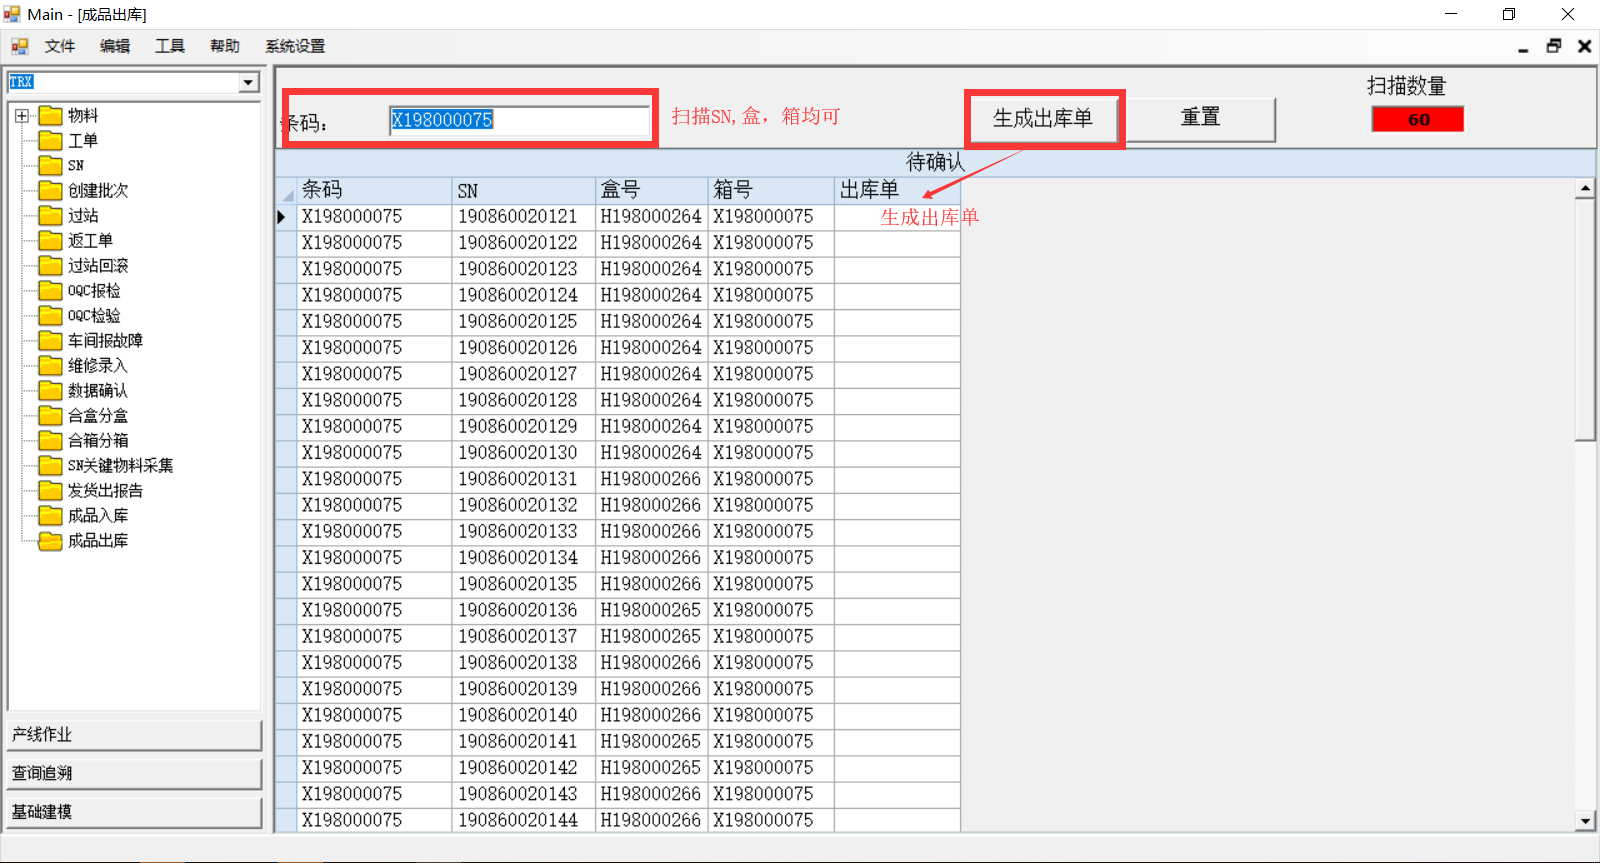Image resolution: width=1600 pixels, height=863 pixels.
Task: Open the OQC检验 folder node
Action: pyautogui.click(x=93, y=316)
